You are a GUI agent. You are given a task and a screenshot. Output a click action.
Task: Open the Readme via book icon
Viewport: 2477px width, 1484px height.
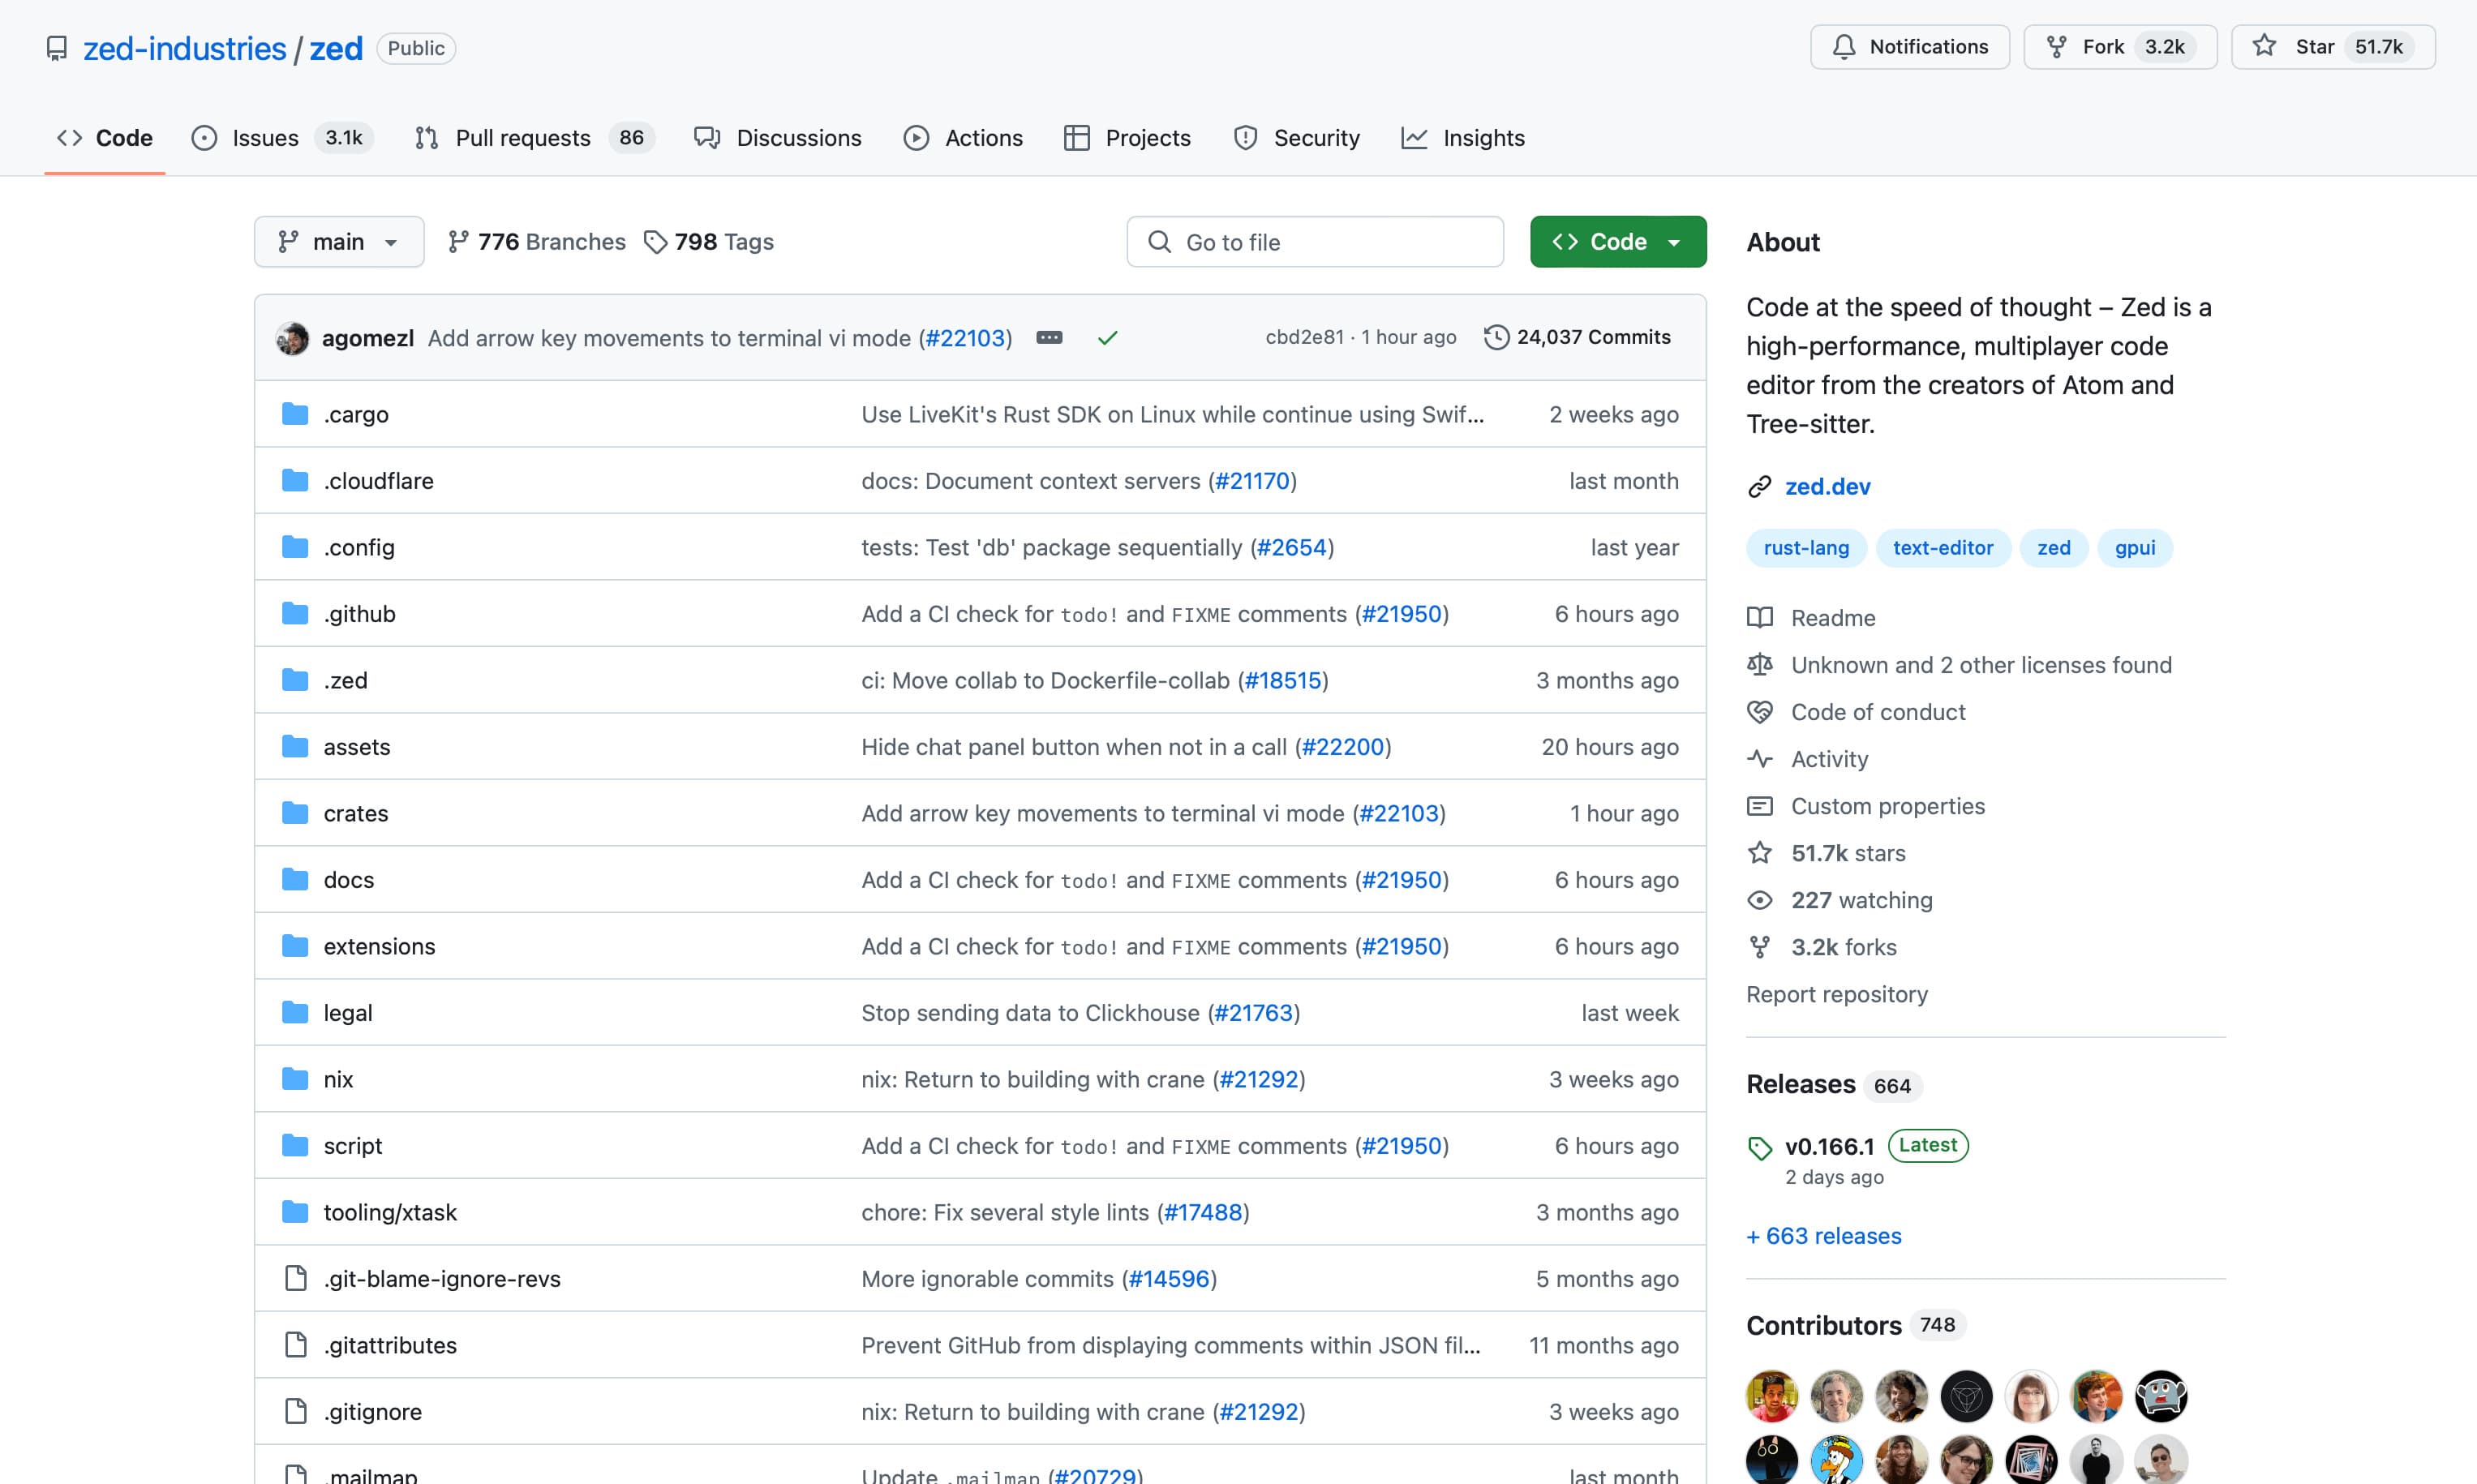click(1760, 617)
